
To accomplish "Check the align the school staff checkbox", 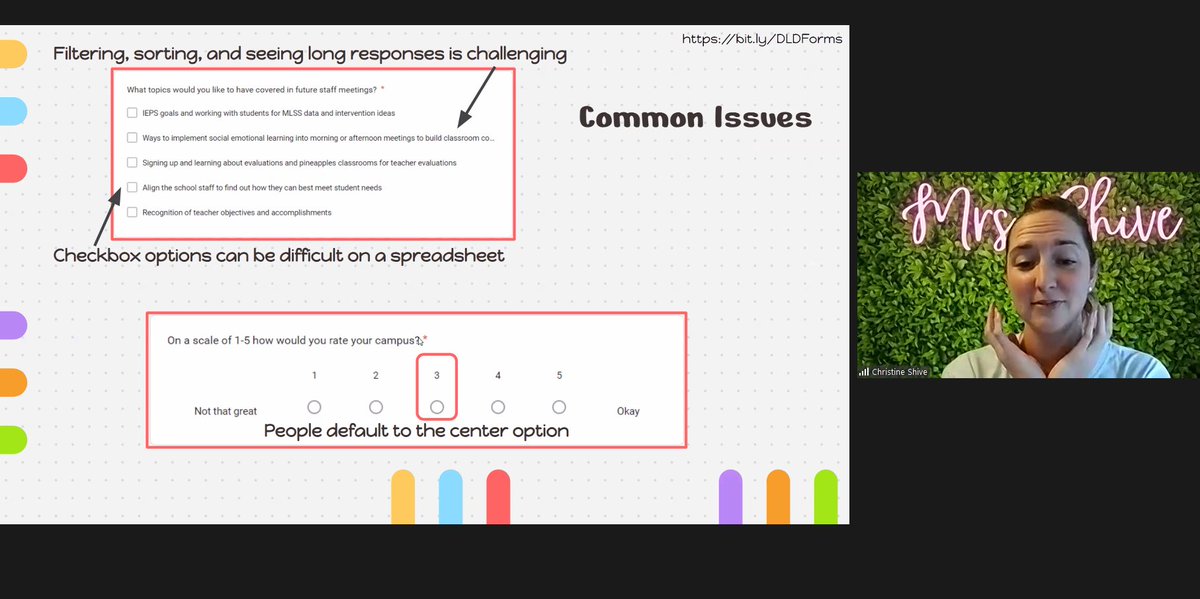I will pos(132,187).
